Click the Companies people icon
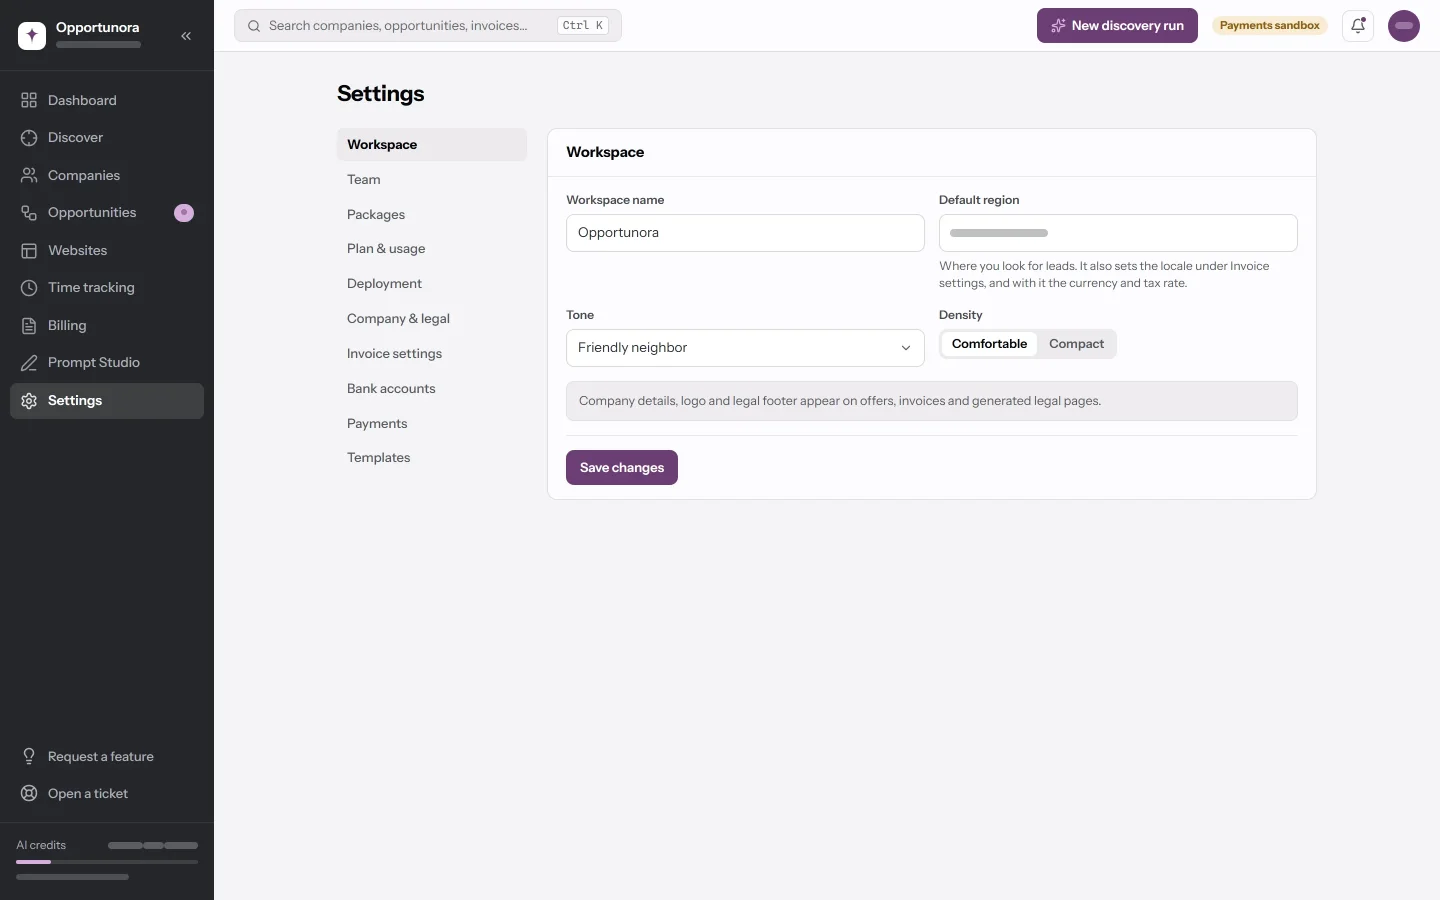Screen dimensions: 1440x900 (29, 175)
